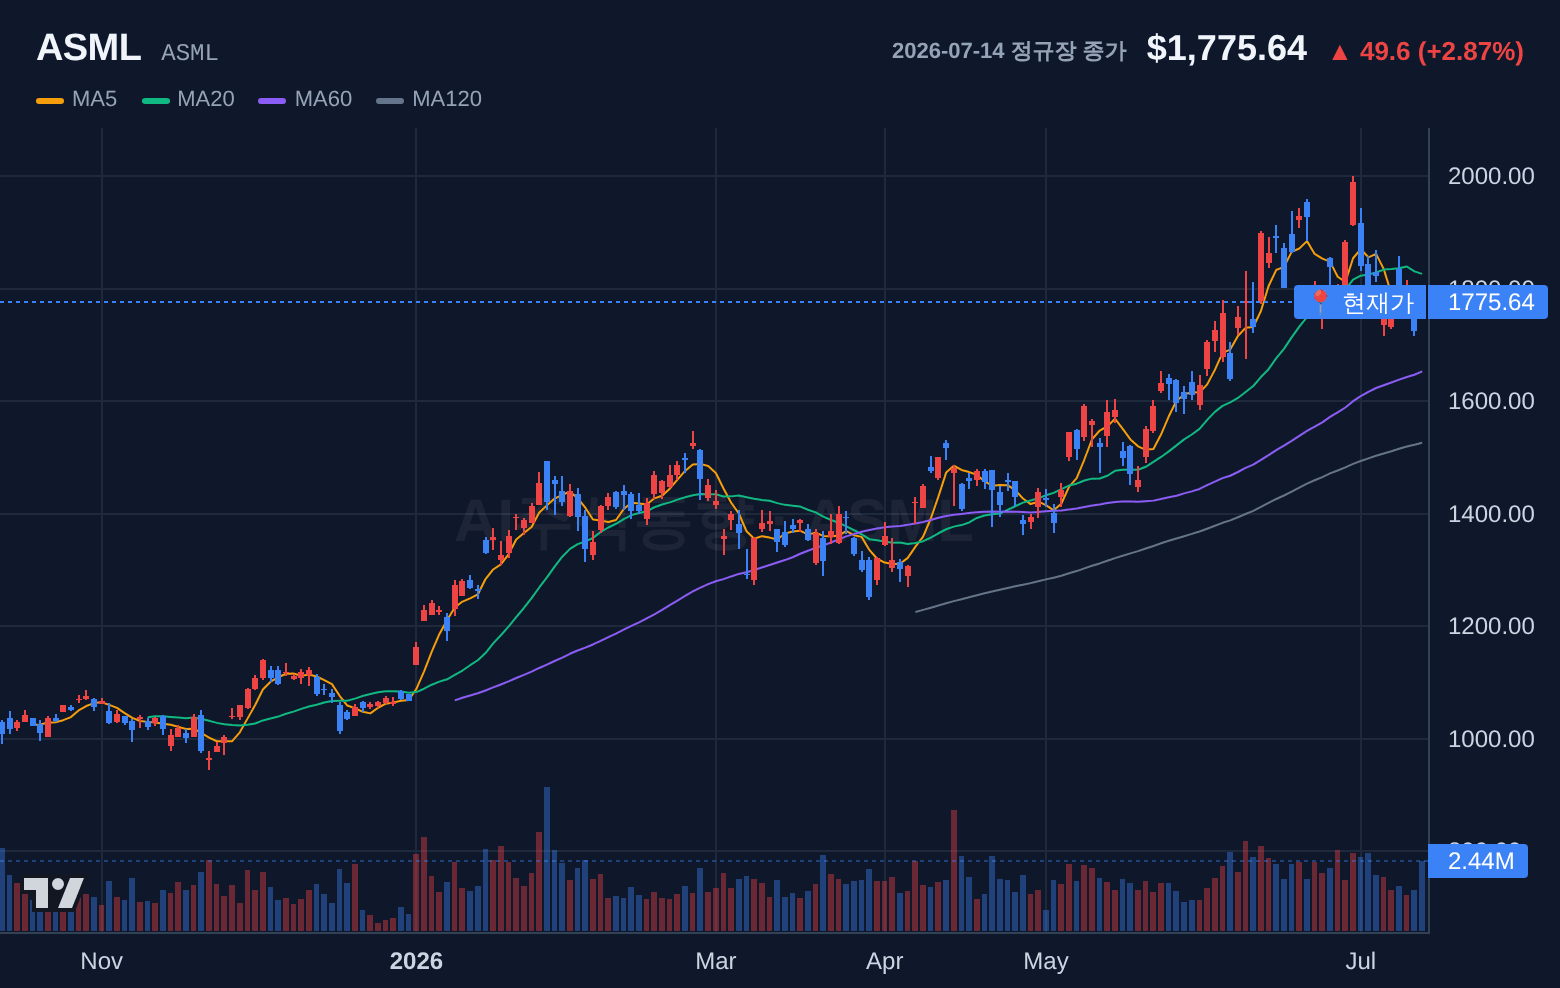The image size is (1560, 988).
Task: Click the purple MA60 color swatch
Action: click(x=272, y=100)
